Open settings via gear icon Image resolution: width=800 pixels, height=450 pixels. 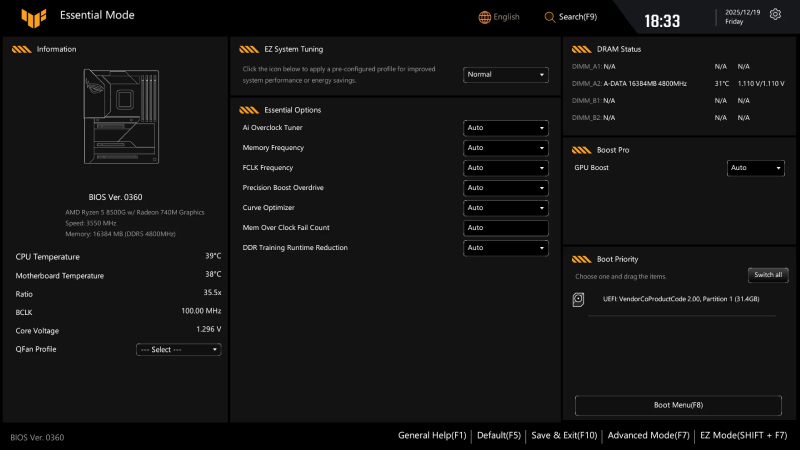(x=775, y=15)
